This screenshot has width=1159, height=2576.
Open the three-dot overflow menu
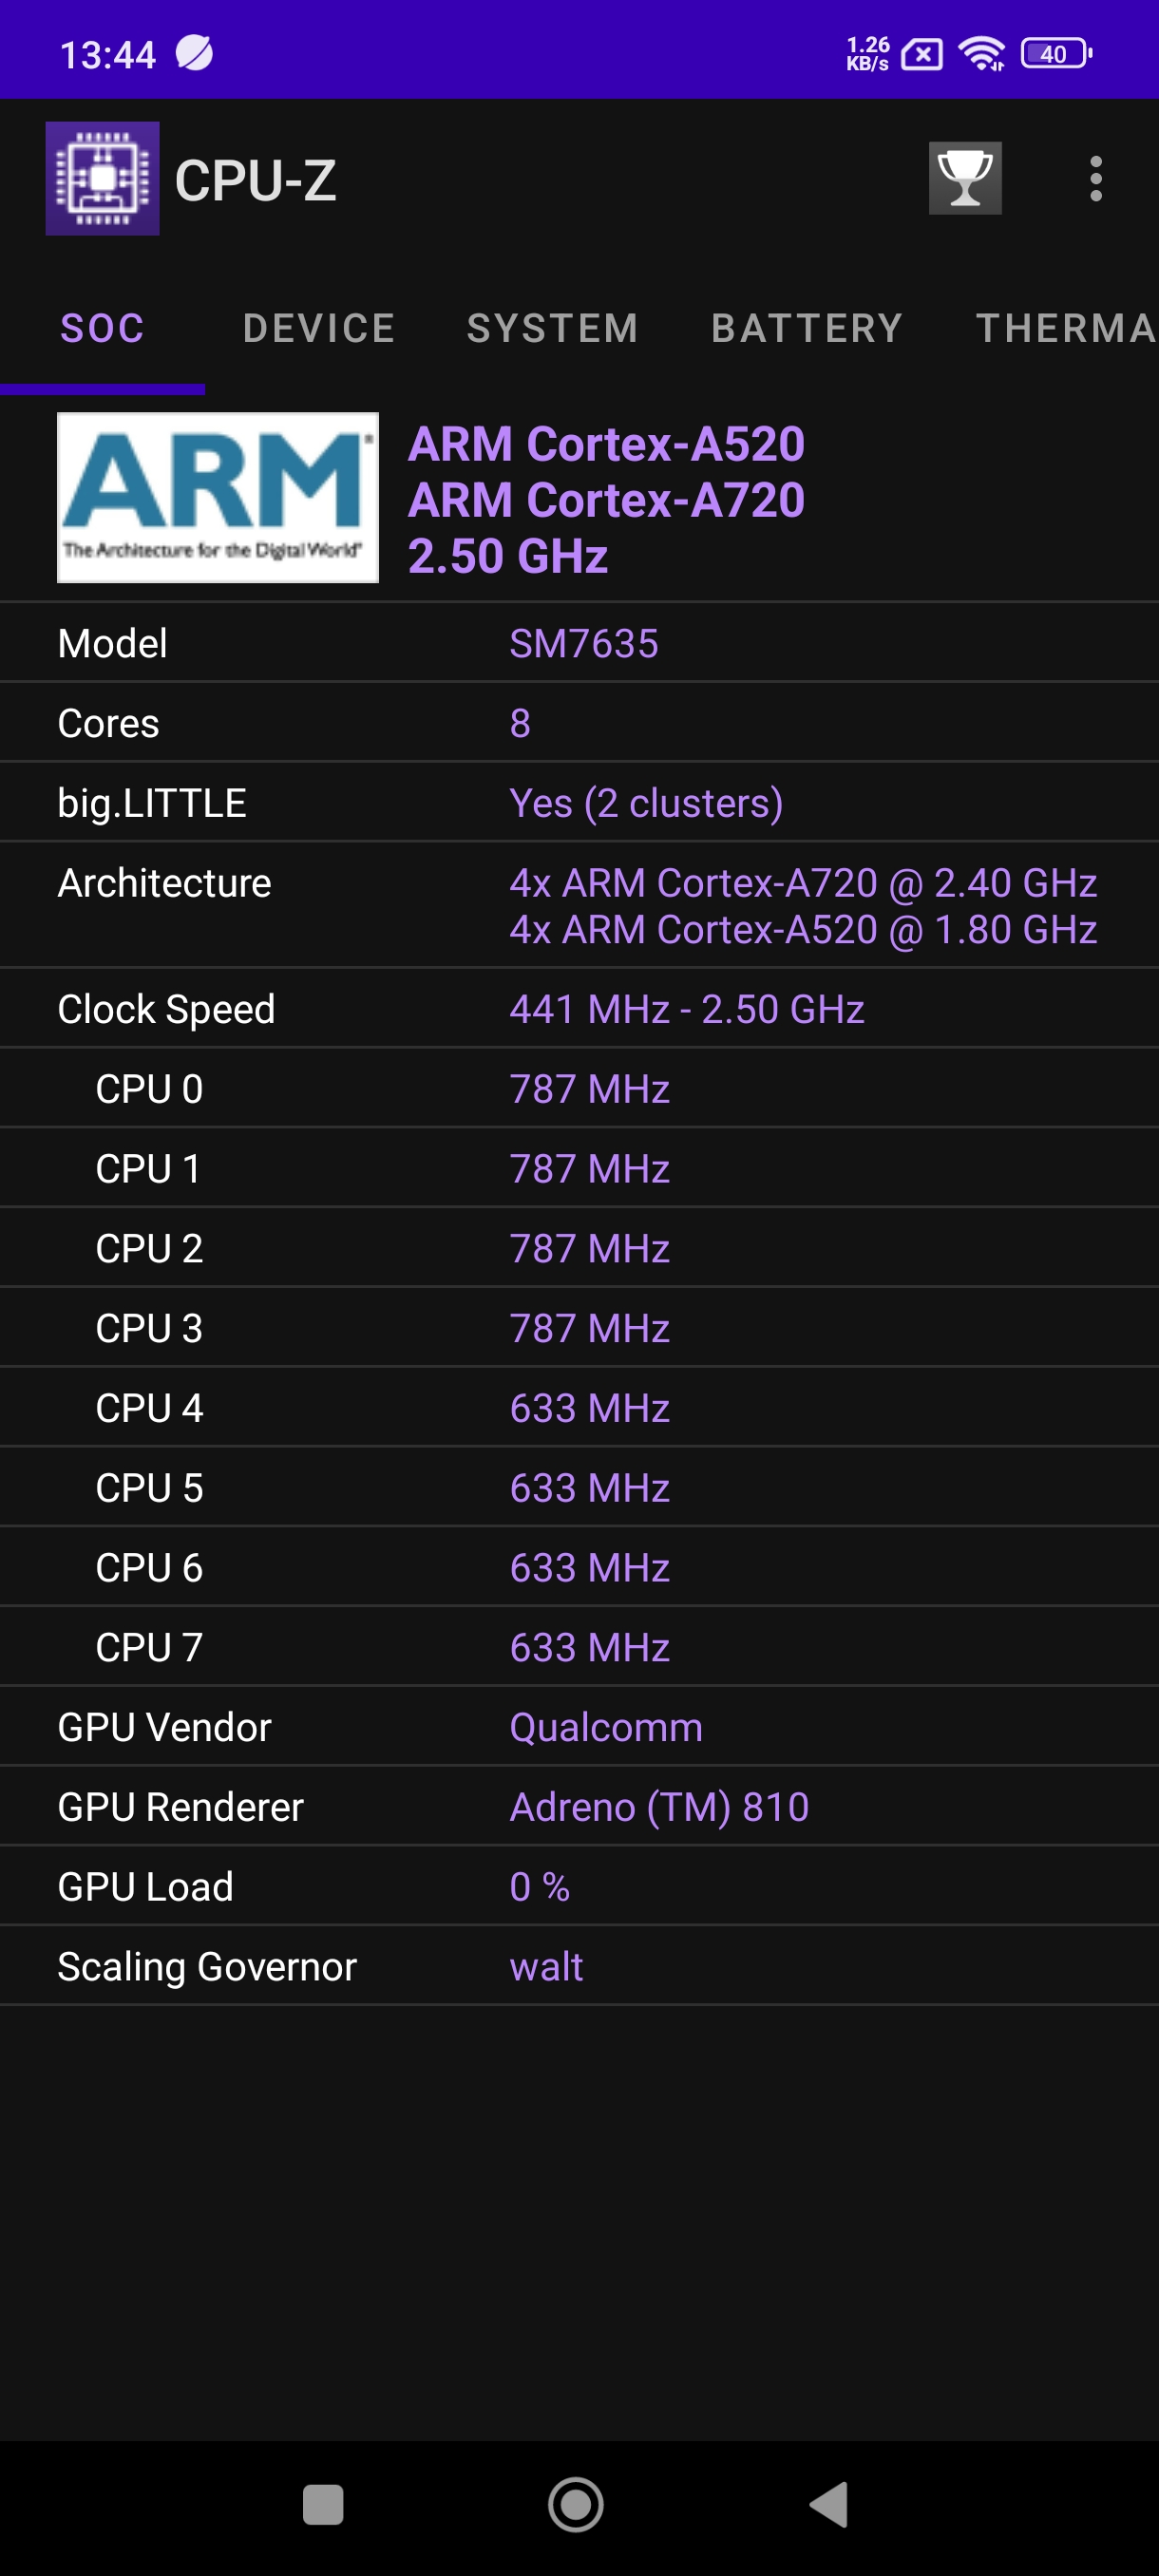coord(1095,179)
